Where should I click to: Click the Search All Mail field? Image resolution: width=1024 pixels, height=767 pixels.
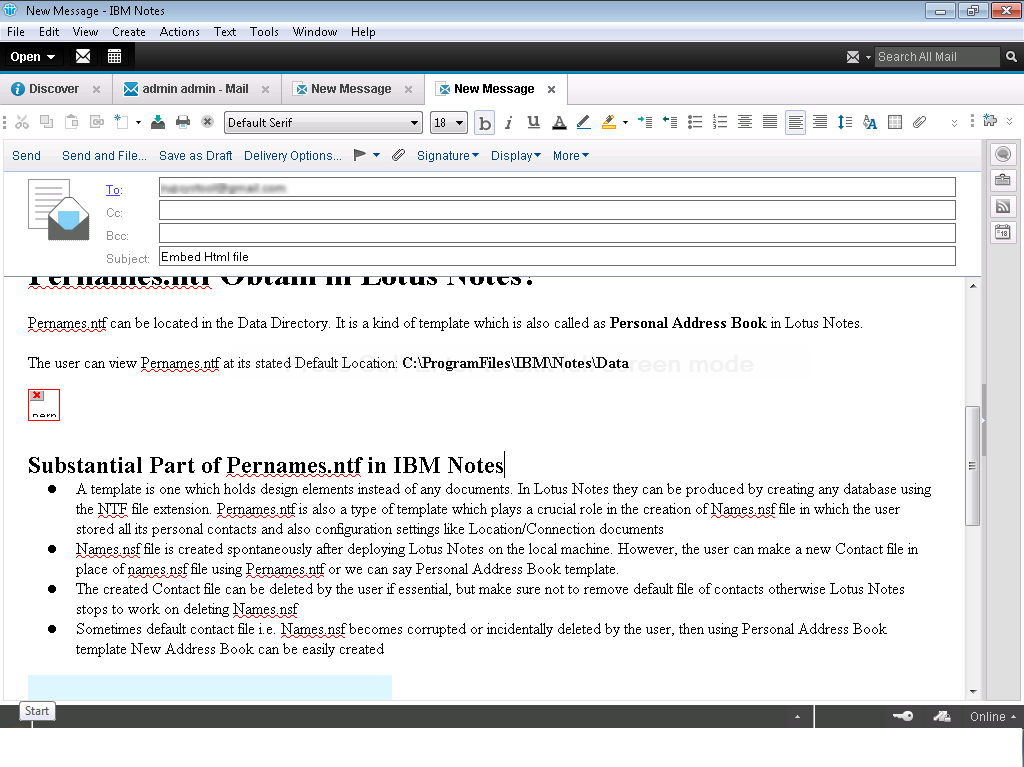coord(936,57)
